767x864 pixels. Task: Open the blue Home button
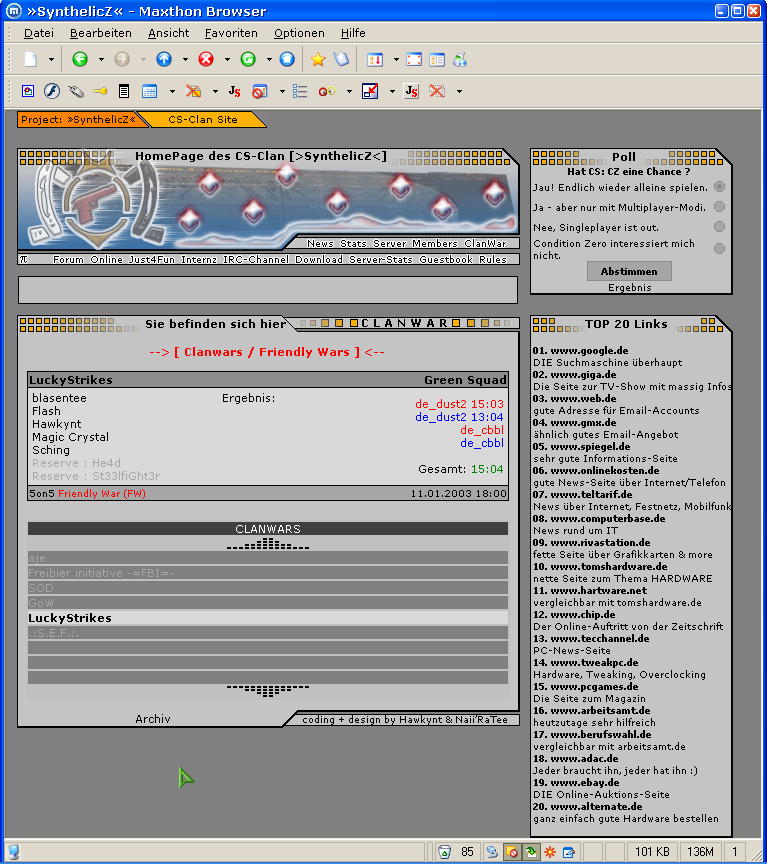[x=287, y=59]
